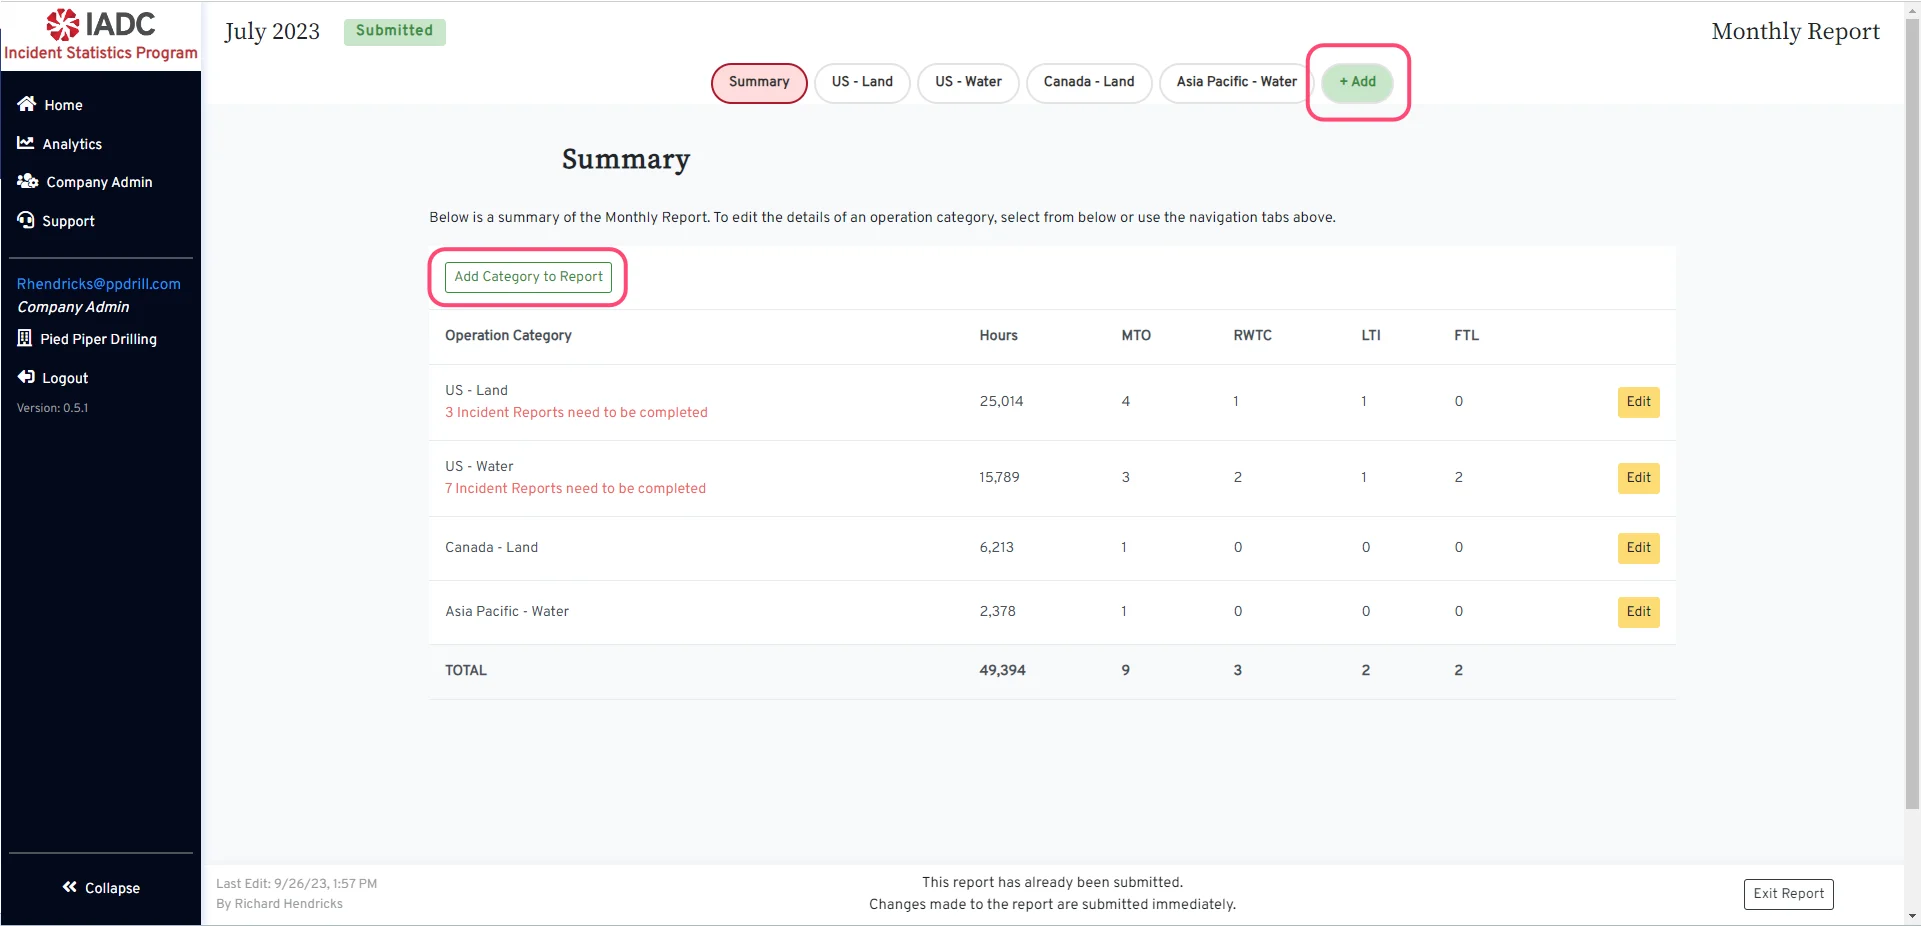Open the Rhendricks@ppdrill.com account link
Screen dimensions: 1921x926
click(99, 284)
